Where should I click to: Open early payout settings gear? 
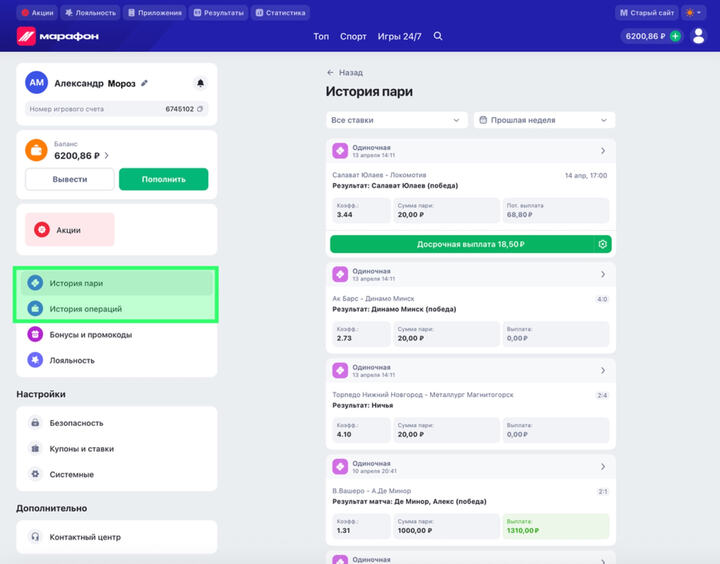click(x=602, y=244)
